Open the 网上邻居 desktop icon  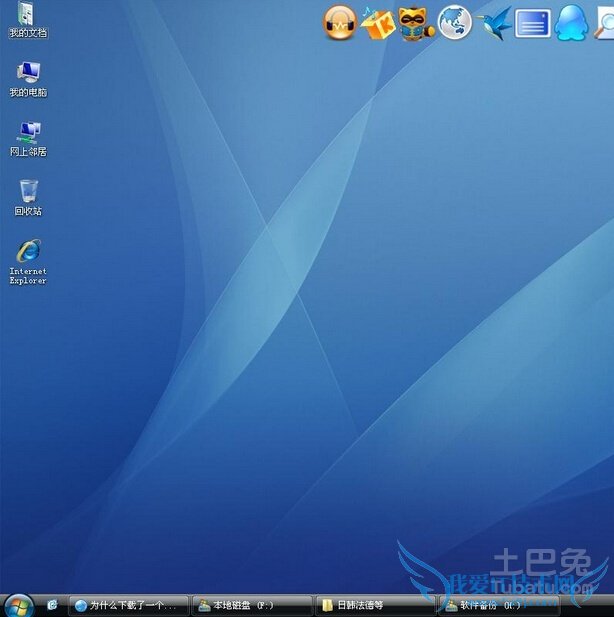tap(28, 139)
